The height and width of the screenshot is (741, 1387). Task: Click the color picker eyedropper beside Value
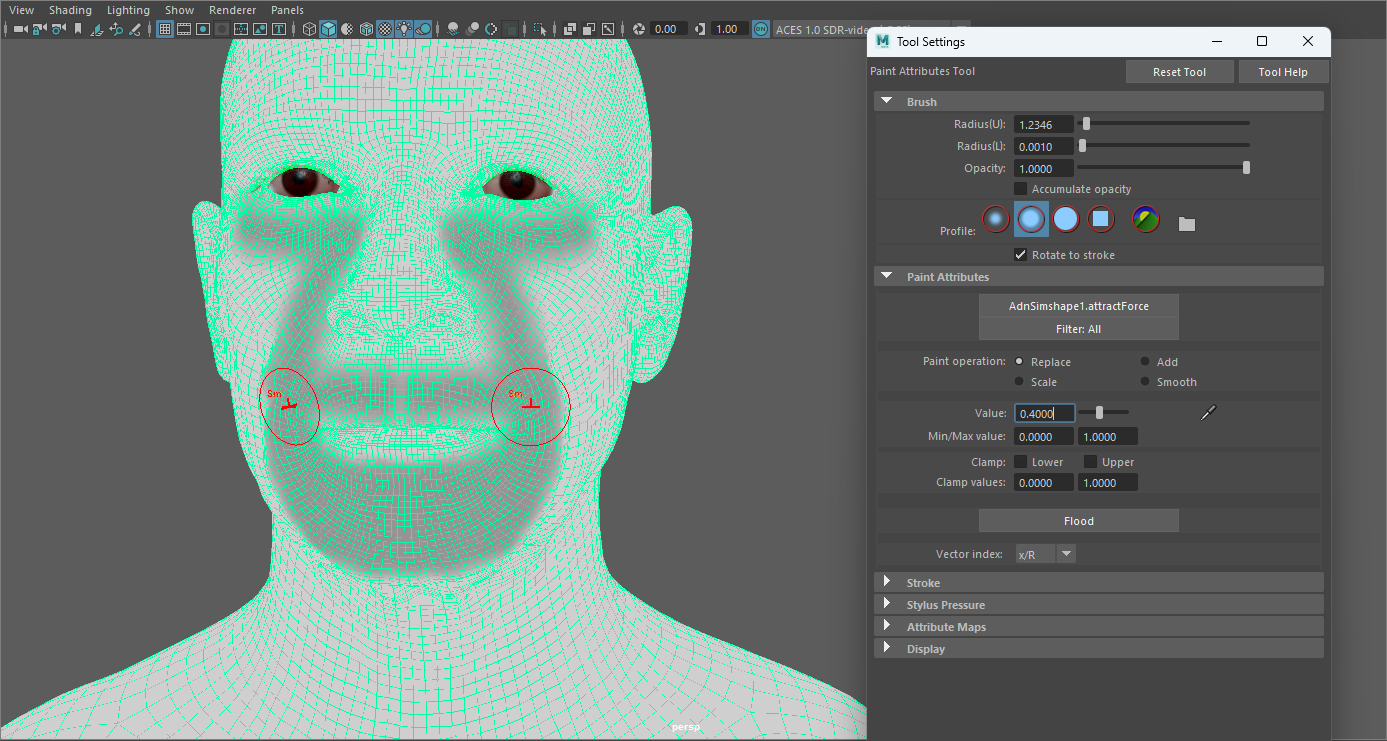pos(1207,413)
